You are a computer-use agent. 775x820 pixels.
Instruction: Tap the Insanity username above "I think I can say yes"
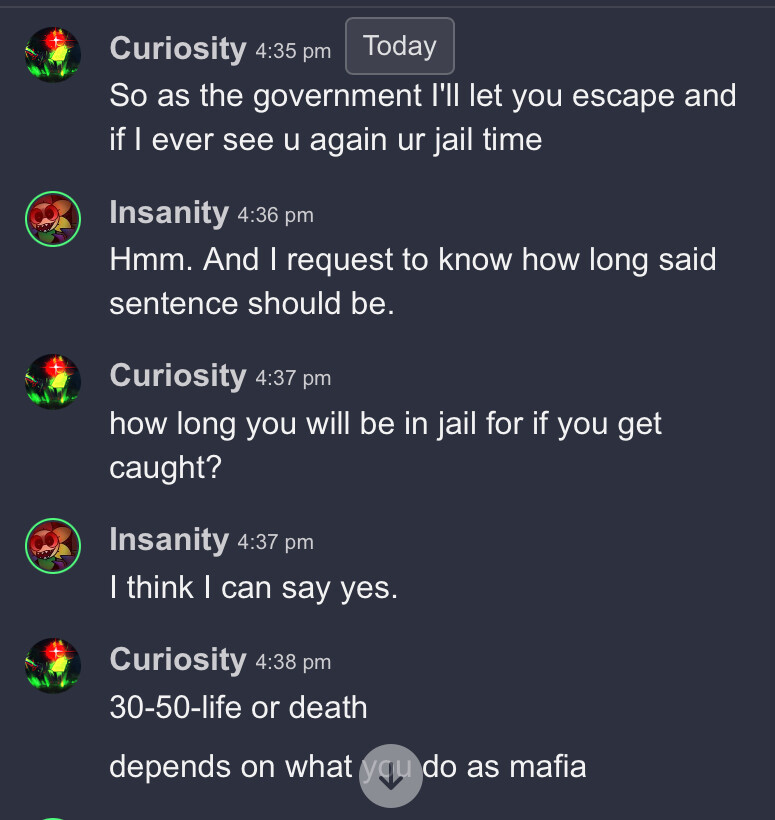coord(168,539)
